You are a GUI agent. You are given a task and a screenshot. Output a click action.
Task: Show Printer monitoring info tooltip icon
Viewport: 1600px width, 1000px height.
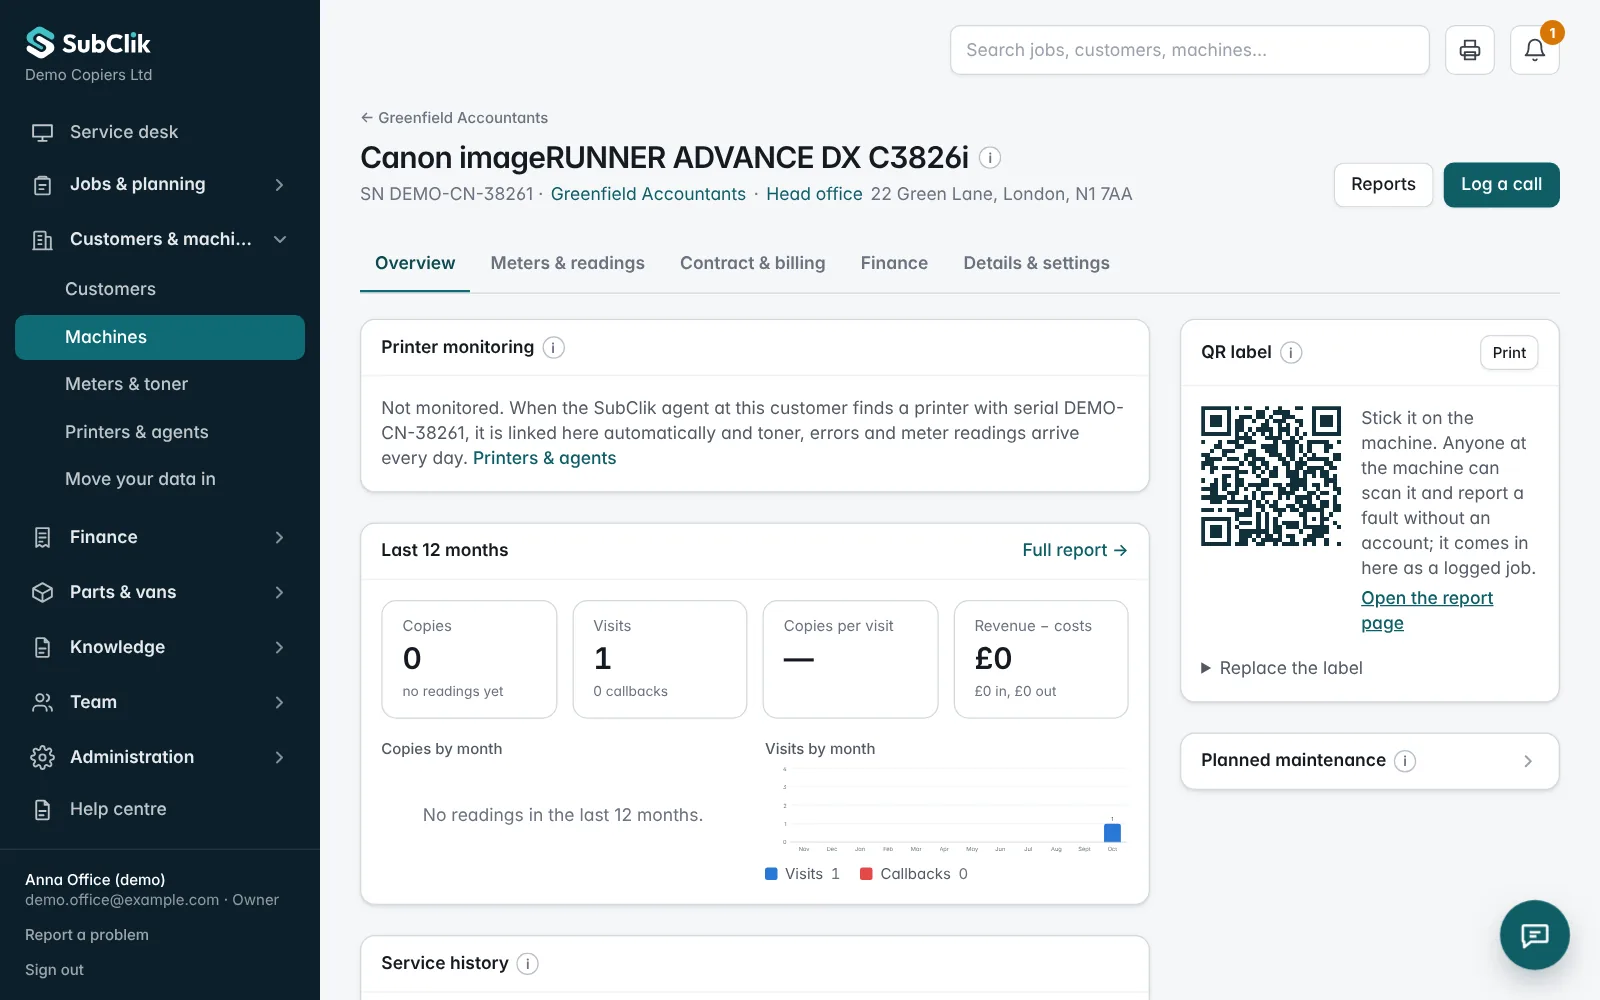coord(553,347)
